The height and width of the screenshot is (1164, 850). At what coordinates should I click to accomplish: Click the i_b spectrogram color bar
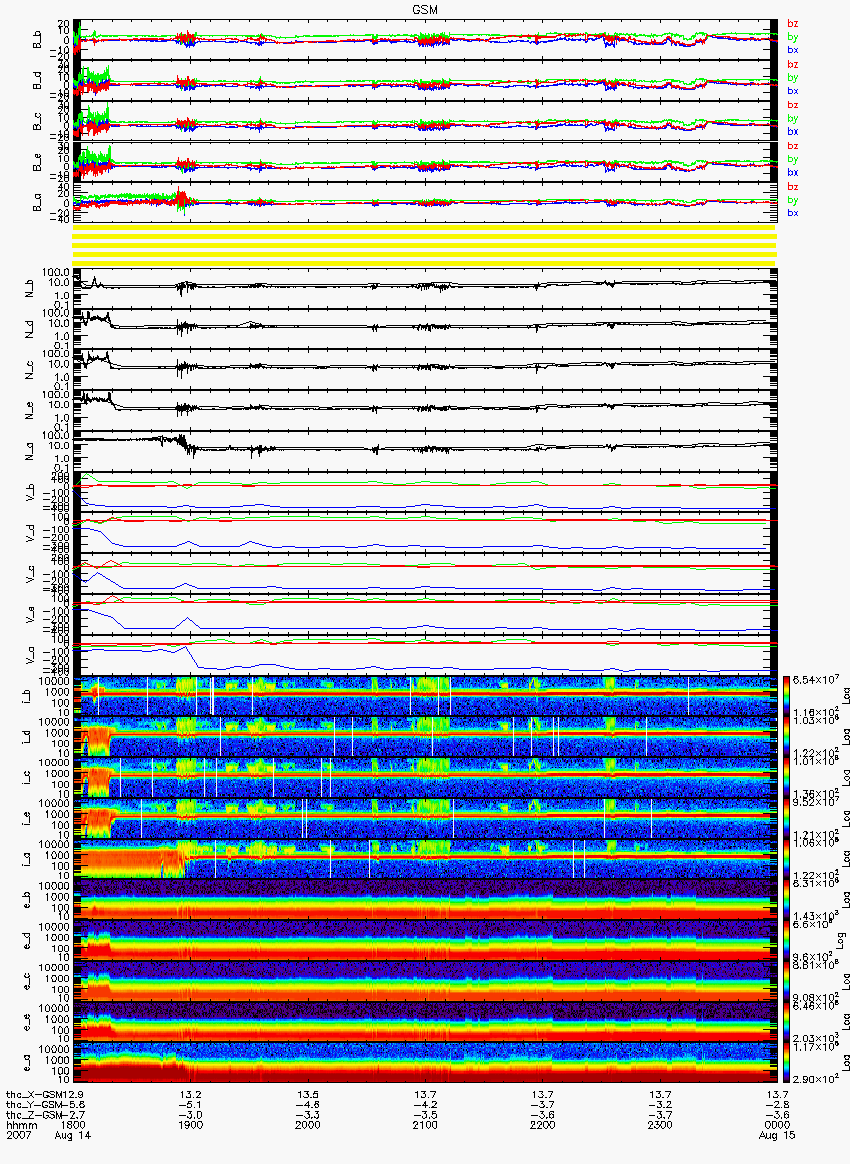[x=785, y=696]
